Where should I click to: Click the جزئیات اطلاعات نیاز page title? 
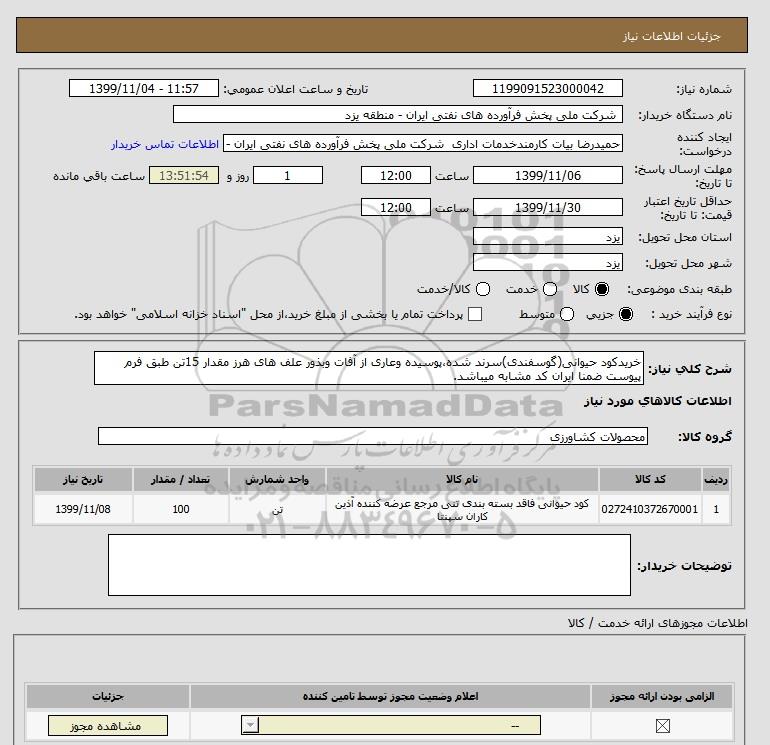671,36
